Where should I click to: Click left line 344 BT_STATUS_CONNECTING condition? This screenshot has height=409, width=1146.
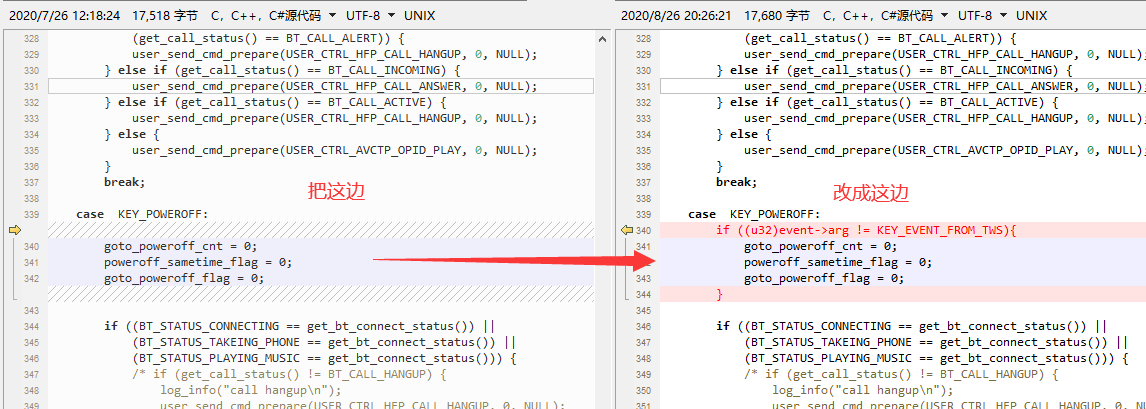pyautogui.click(x=300, y=326)
